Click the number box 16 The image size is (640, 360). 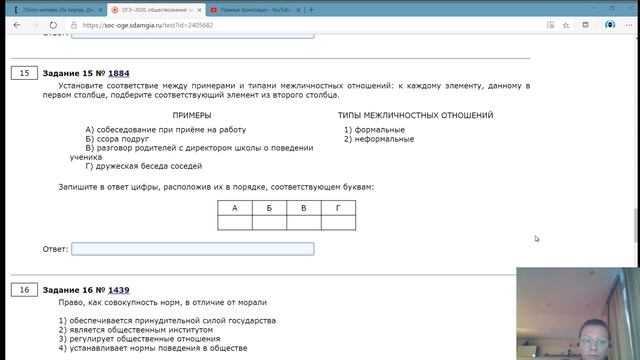tap(24, 290)
